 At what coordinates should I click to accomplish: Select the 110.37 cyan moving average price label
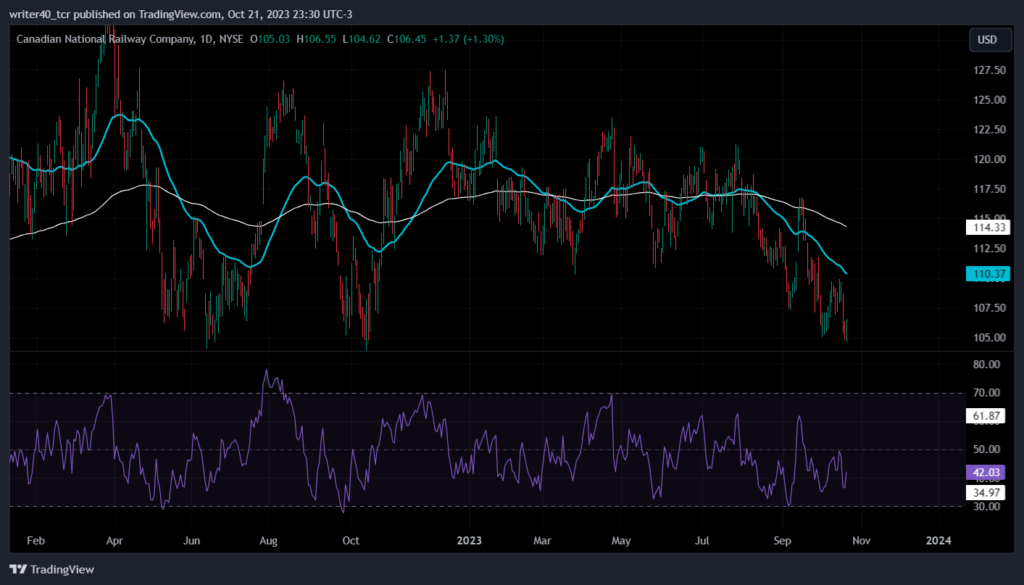[x=988, y=274]
